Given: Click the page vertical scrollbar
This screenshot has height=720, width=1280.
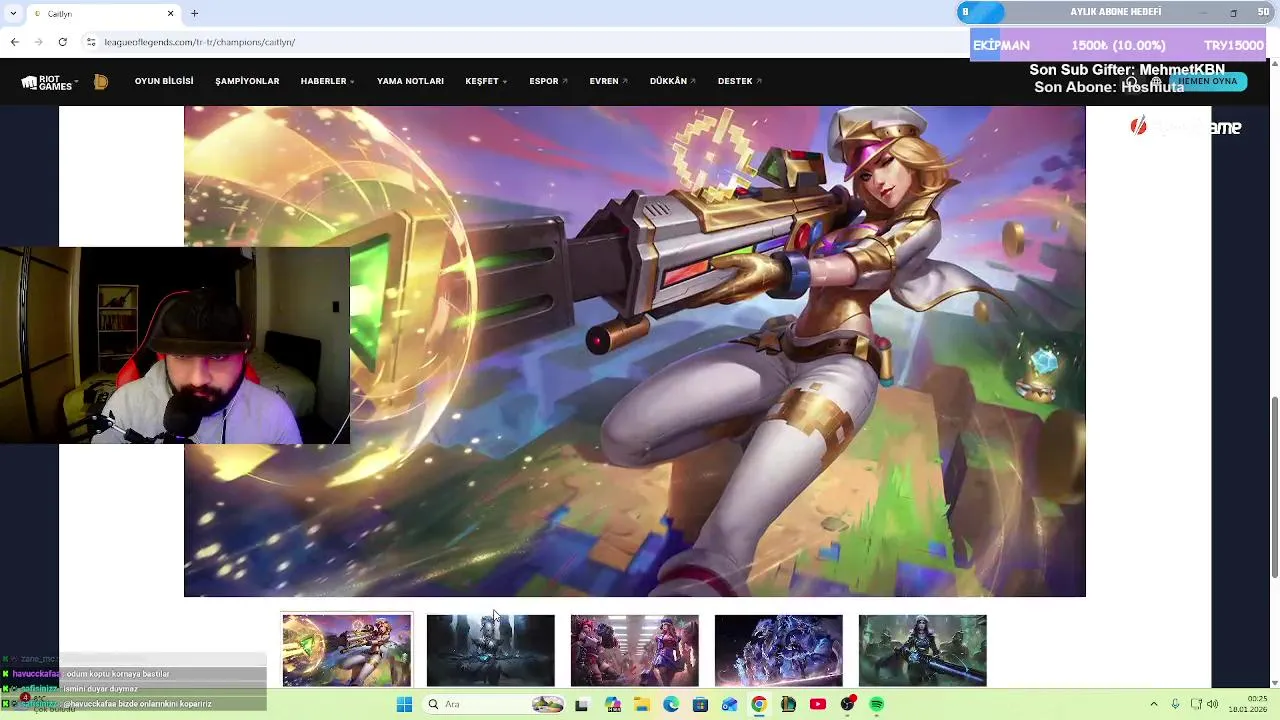Looking at the screenshot, I should [x=1274, y=487].
